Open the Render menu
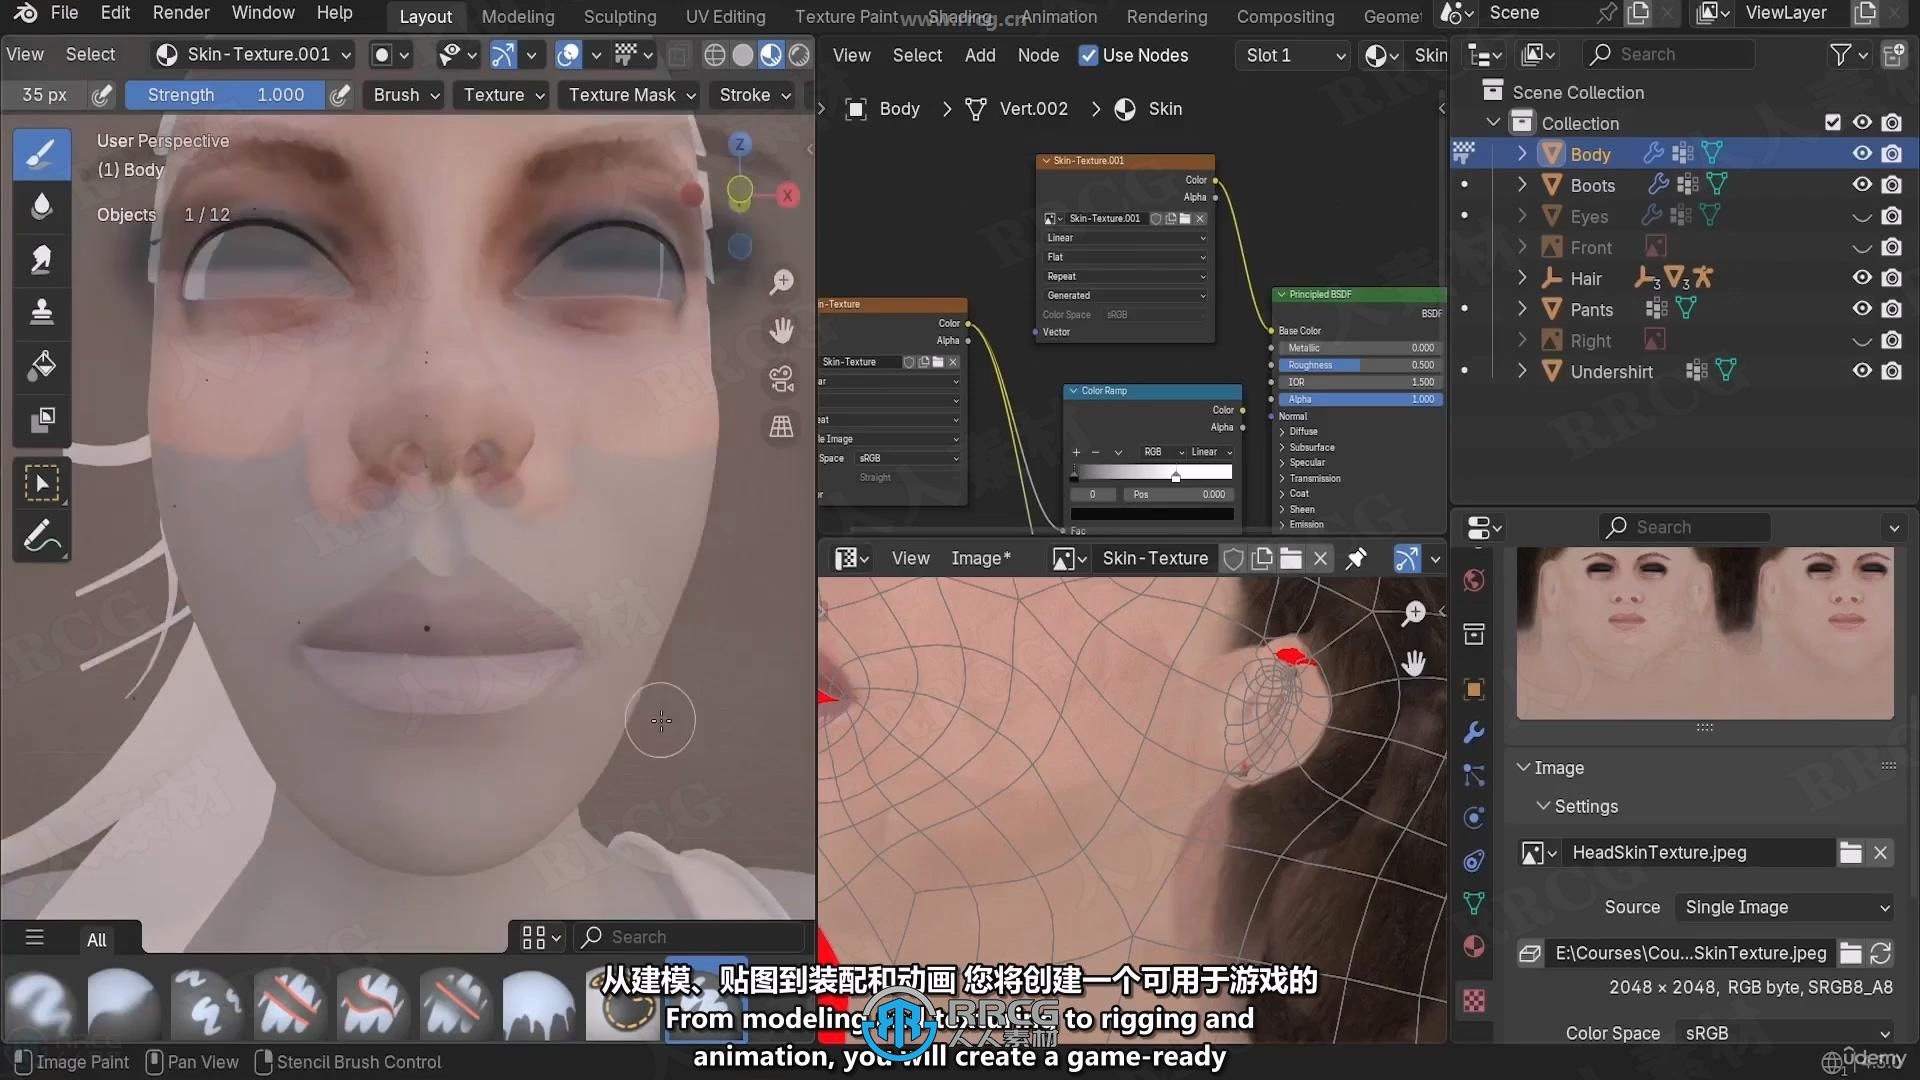Screen dimensions: 1920x1080 [x=181, y=13]
